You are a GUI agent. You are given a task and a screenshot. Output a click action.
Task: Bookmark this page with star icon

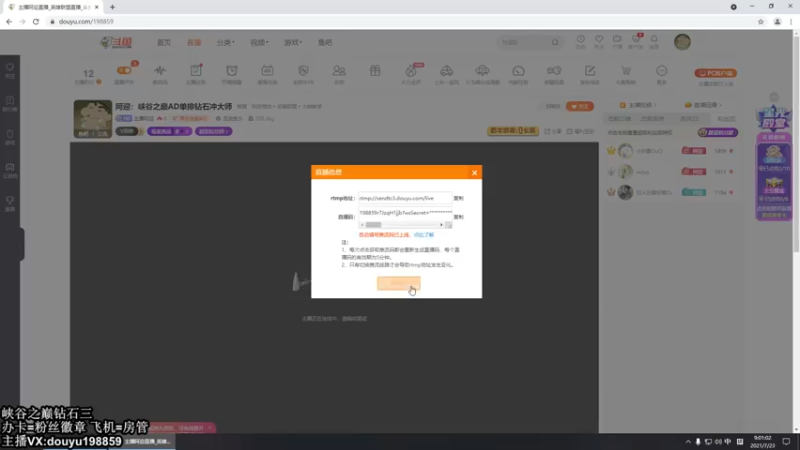(761, 21)
